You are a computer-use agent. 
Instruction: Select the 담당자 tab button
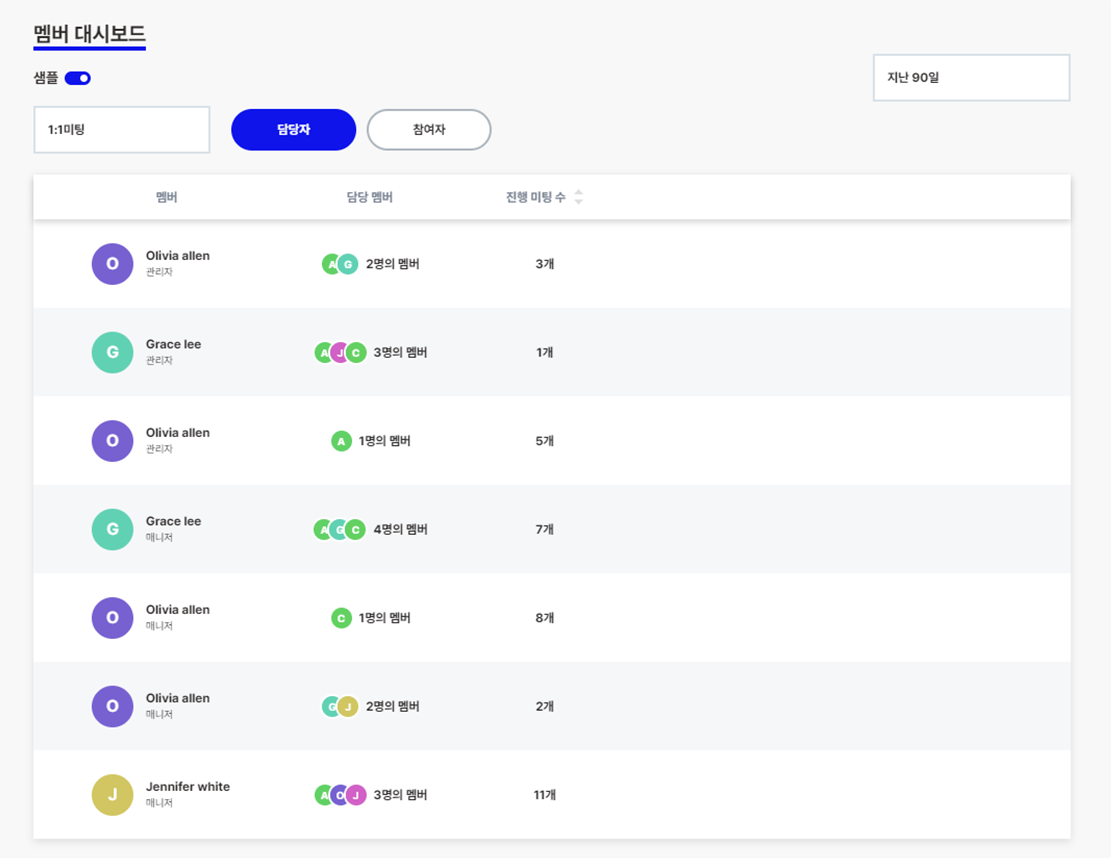(293, 130)
